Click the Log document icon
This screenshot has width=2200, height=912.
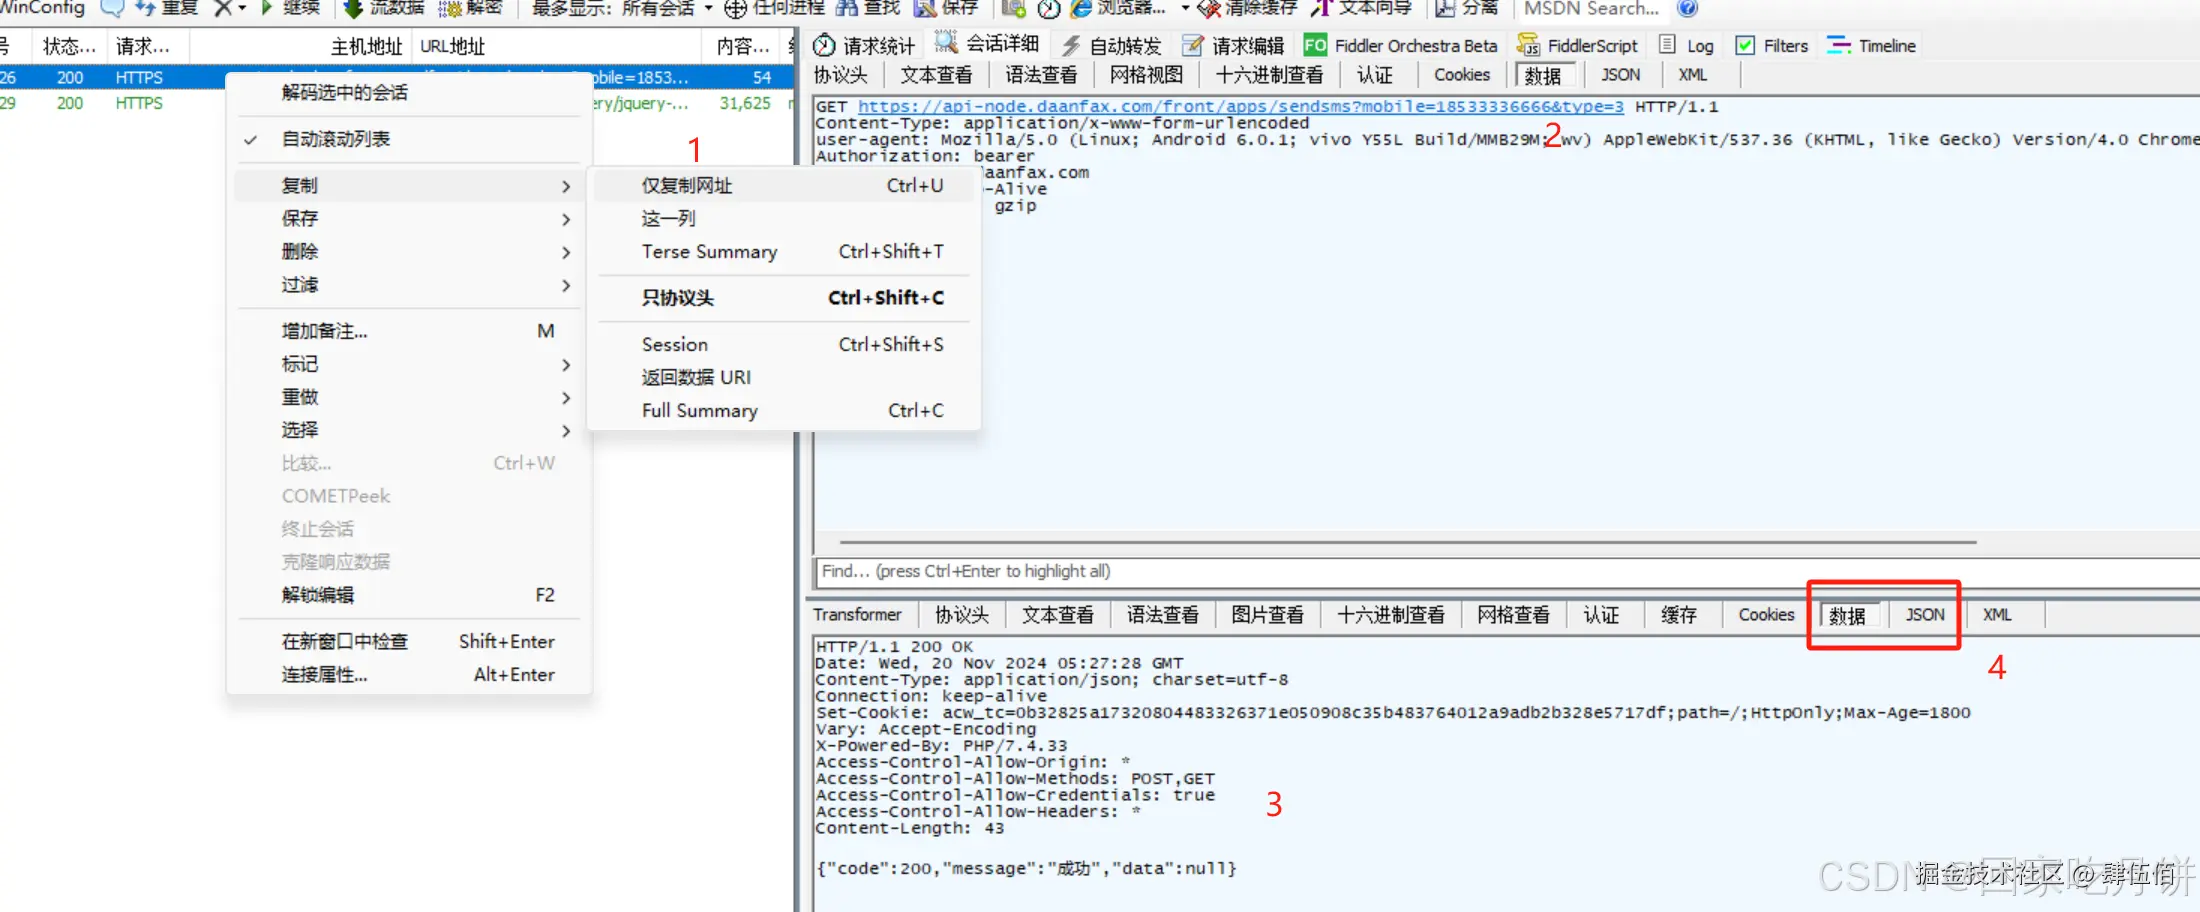(1667, 45)
